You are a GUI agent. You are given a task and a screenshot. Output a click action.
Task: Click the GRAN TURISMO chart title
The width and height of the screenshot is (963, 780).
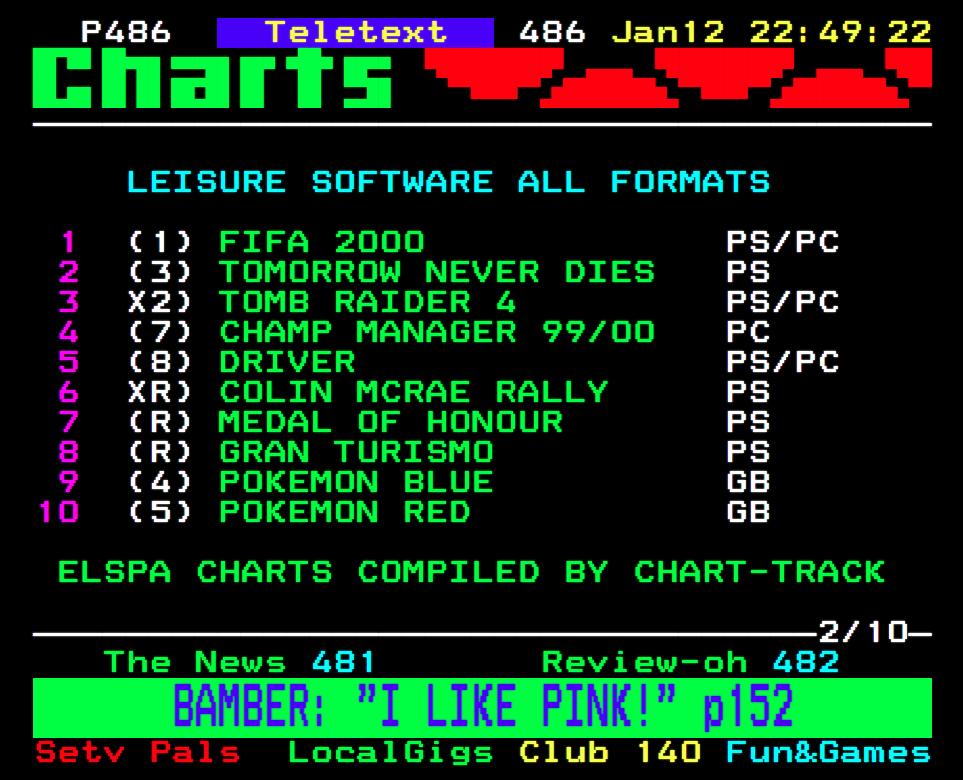coord(356,453)
